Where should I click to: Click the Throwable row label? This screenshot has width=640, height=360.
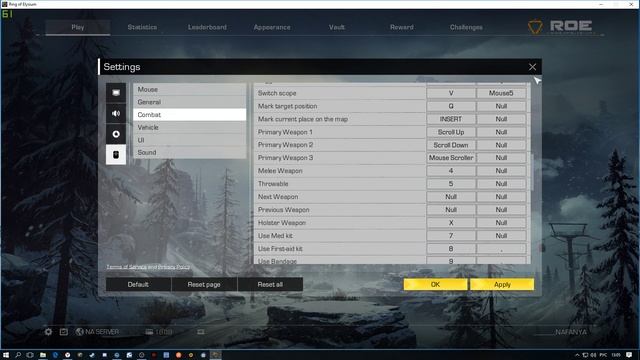(x=273, y=184)
